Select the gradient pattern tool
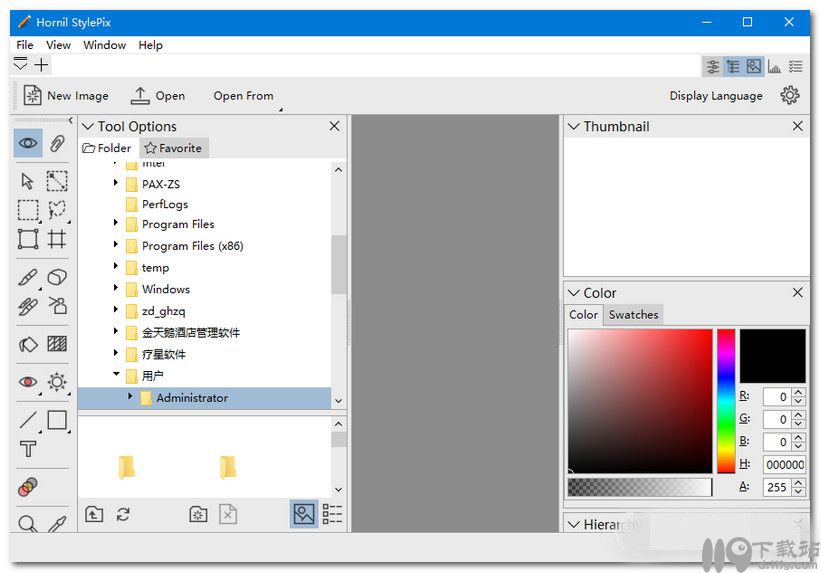The image size is (821, 573). point(57,344)
